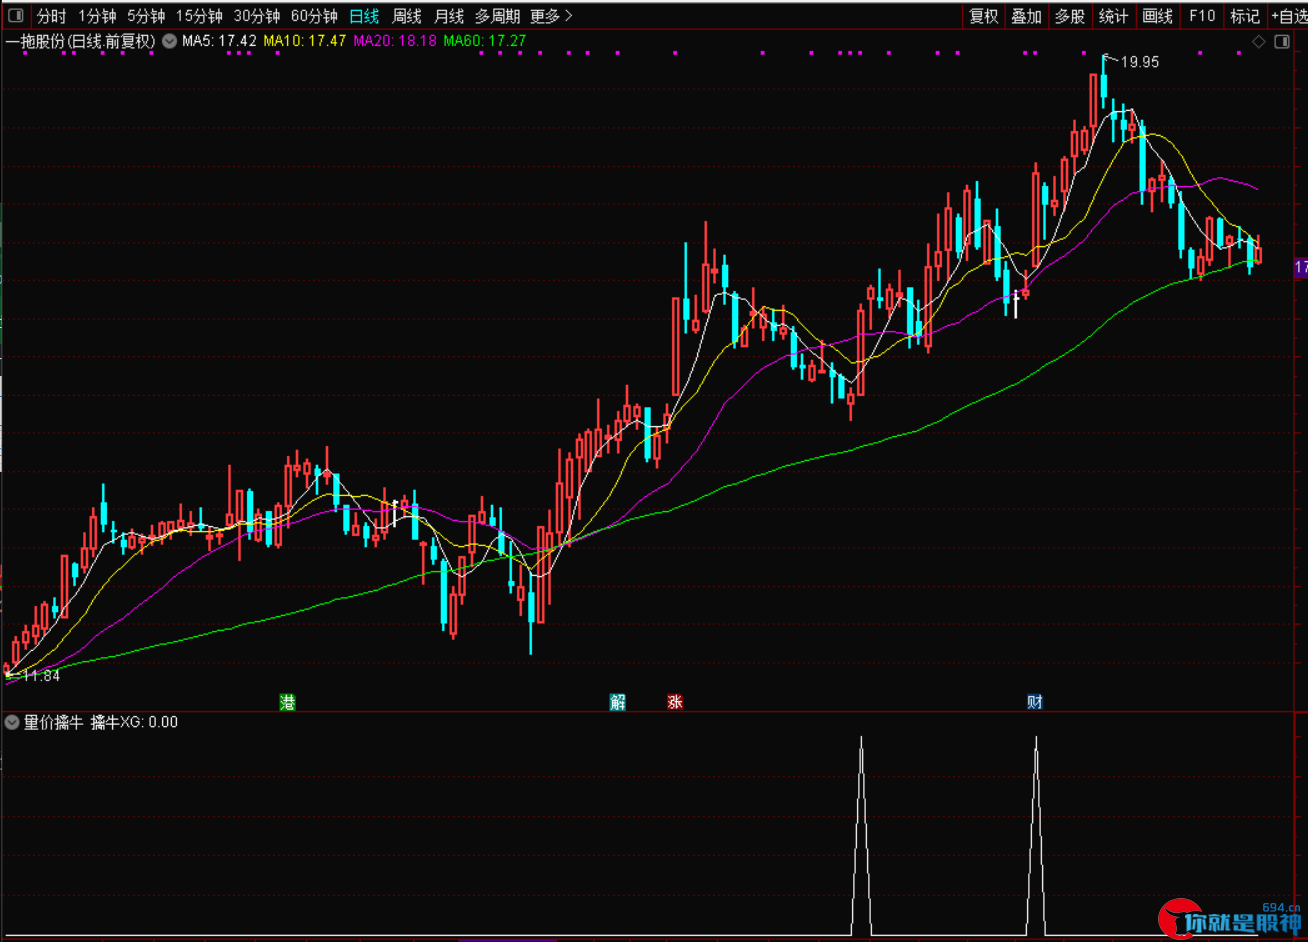Select the 月线 monthly tab
Image resolution: width=1308 pixels, height=942 pixels.
(449, 16)
